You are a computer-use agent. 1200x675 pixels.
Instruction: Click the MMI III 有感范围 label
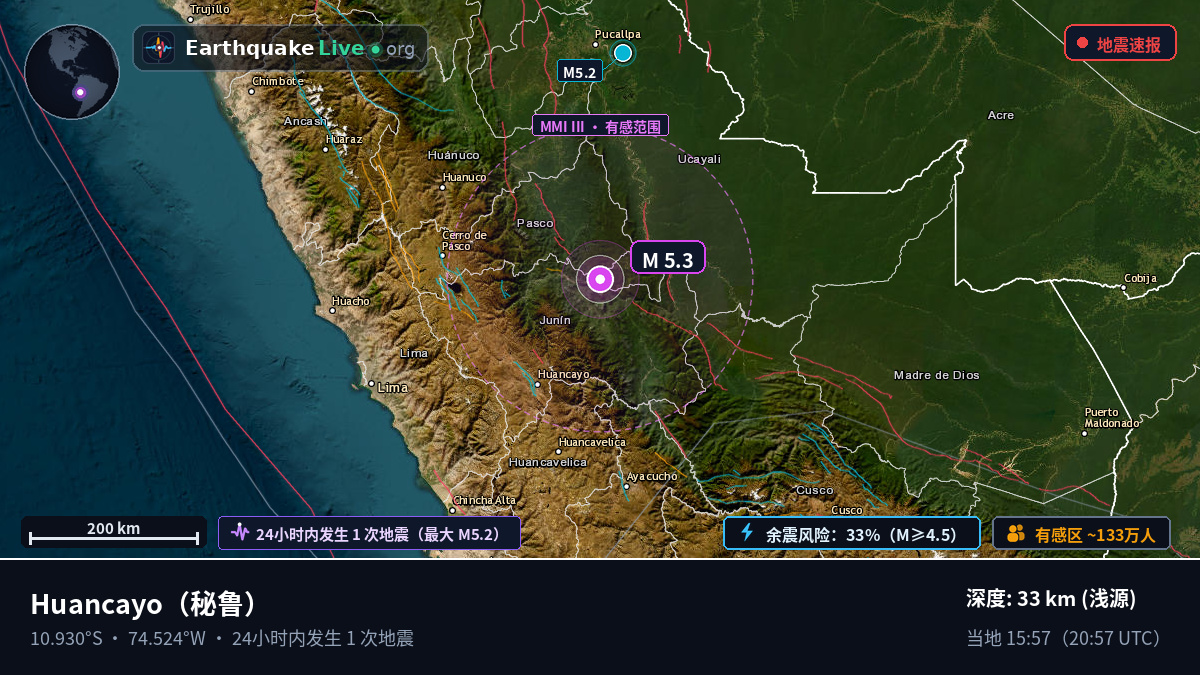600,126
